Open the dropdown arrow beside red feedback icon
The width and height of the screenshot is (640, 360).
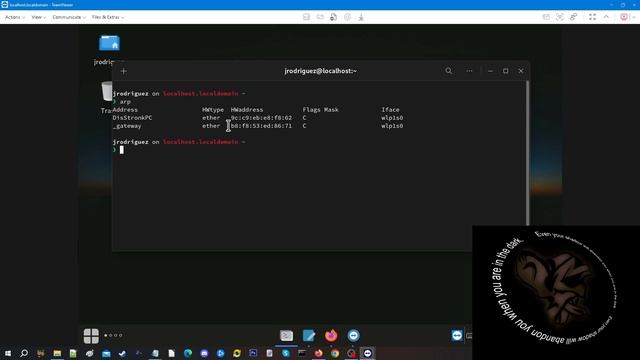pos(634,17)
